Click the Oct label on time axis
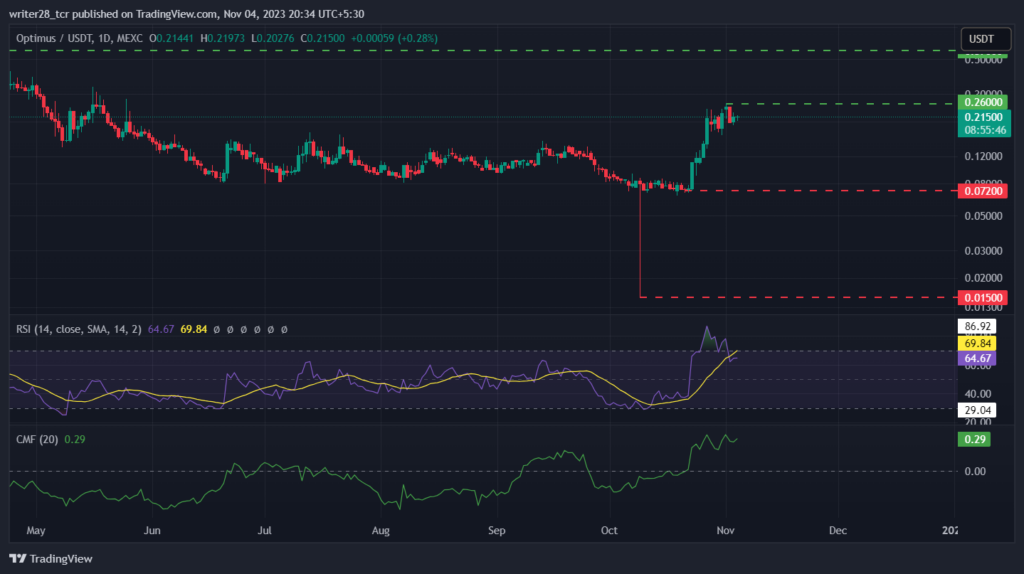 coord(609,530)
